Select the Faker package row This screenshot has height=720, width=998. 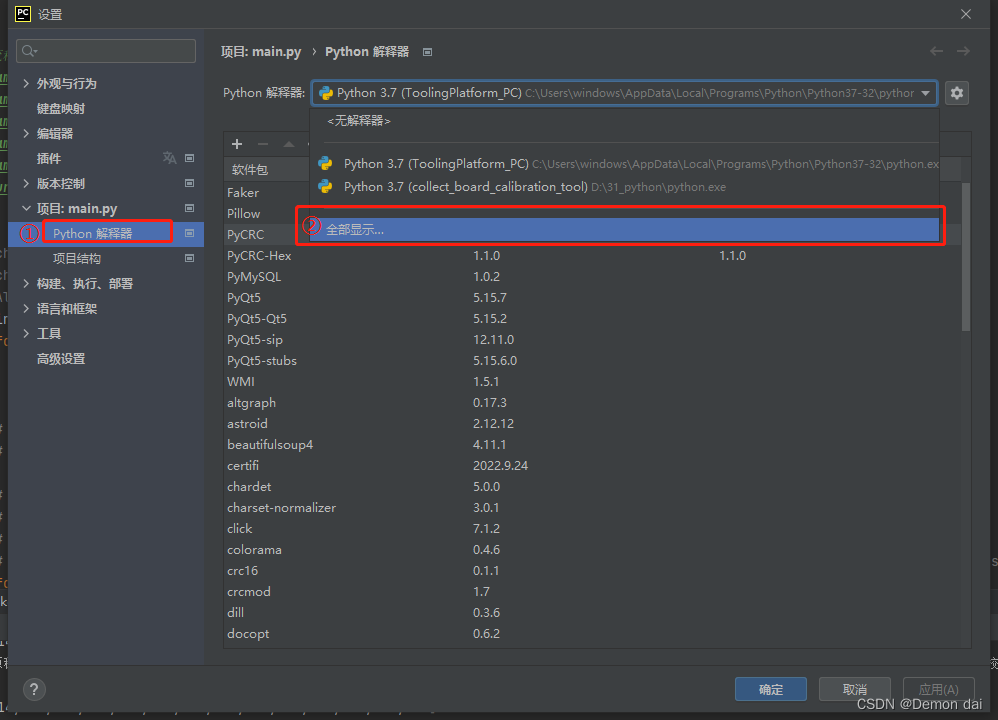[x=267, y=192]
